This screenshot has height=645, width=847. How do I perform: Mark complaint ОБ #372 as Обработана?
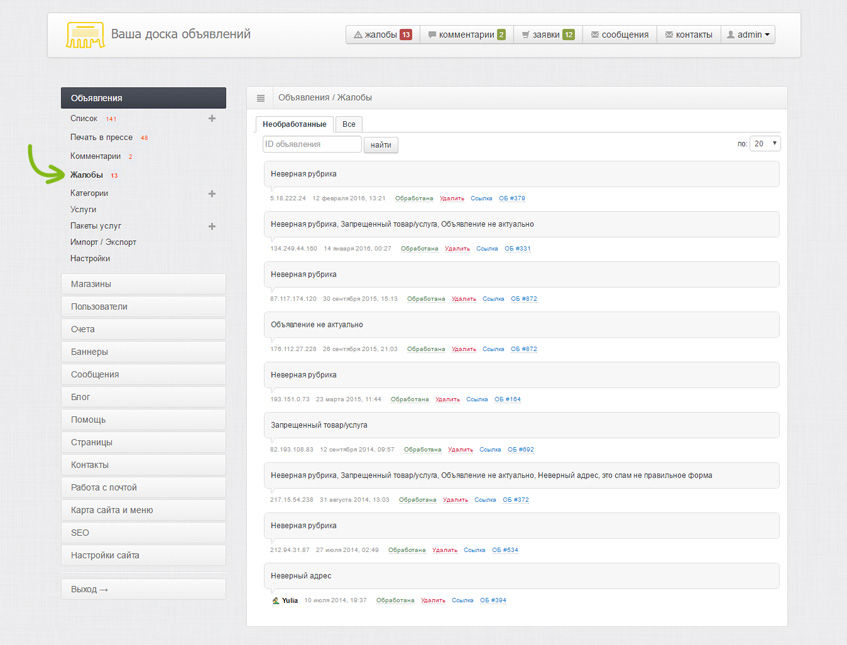point(418,500)
